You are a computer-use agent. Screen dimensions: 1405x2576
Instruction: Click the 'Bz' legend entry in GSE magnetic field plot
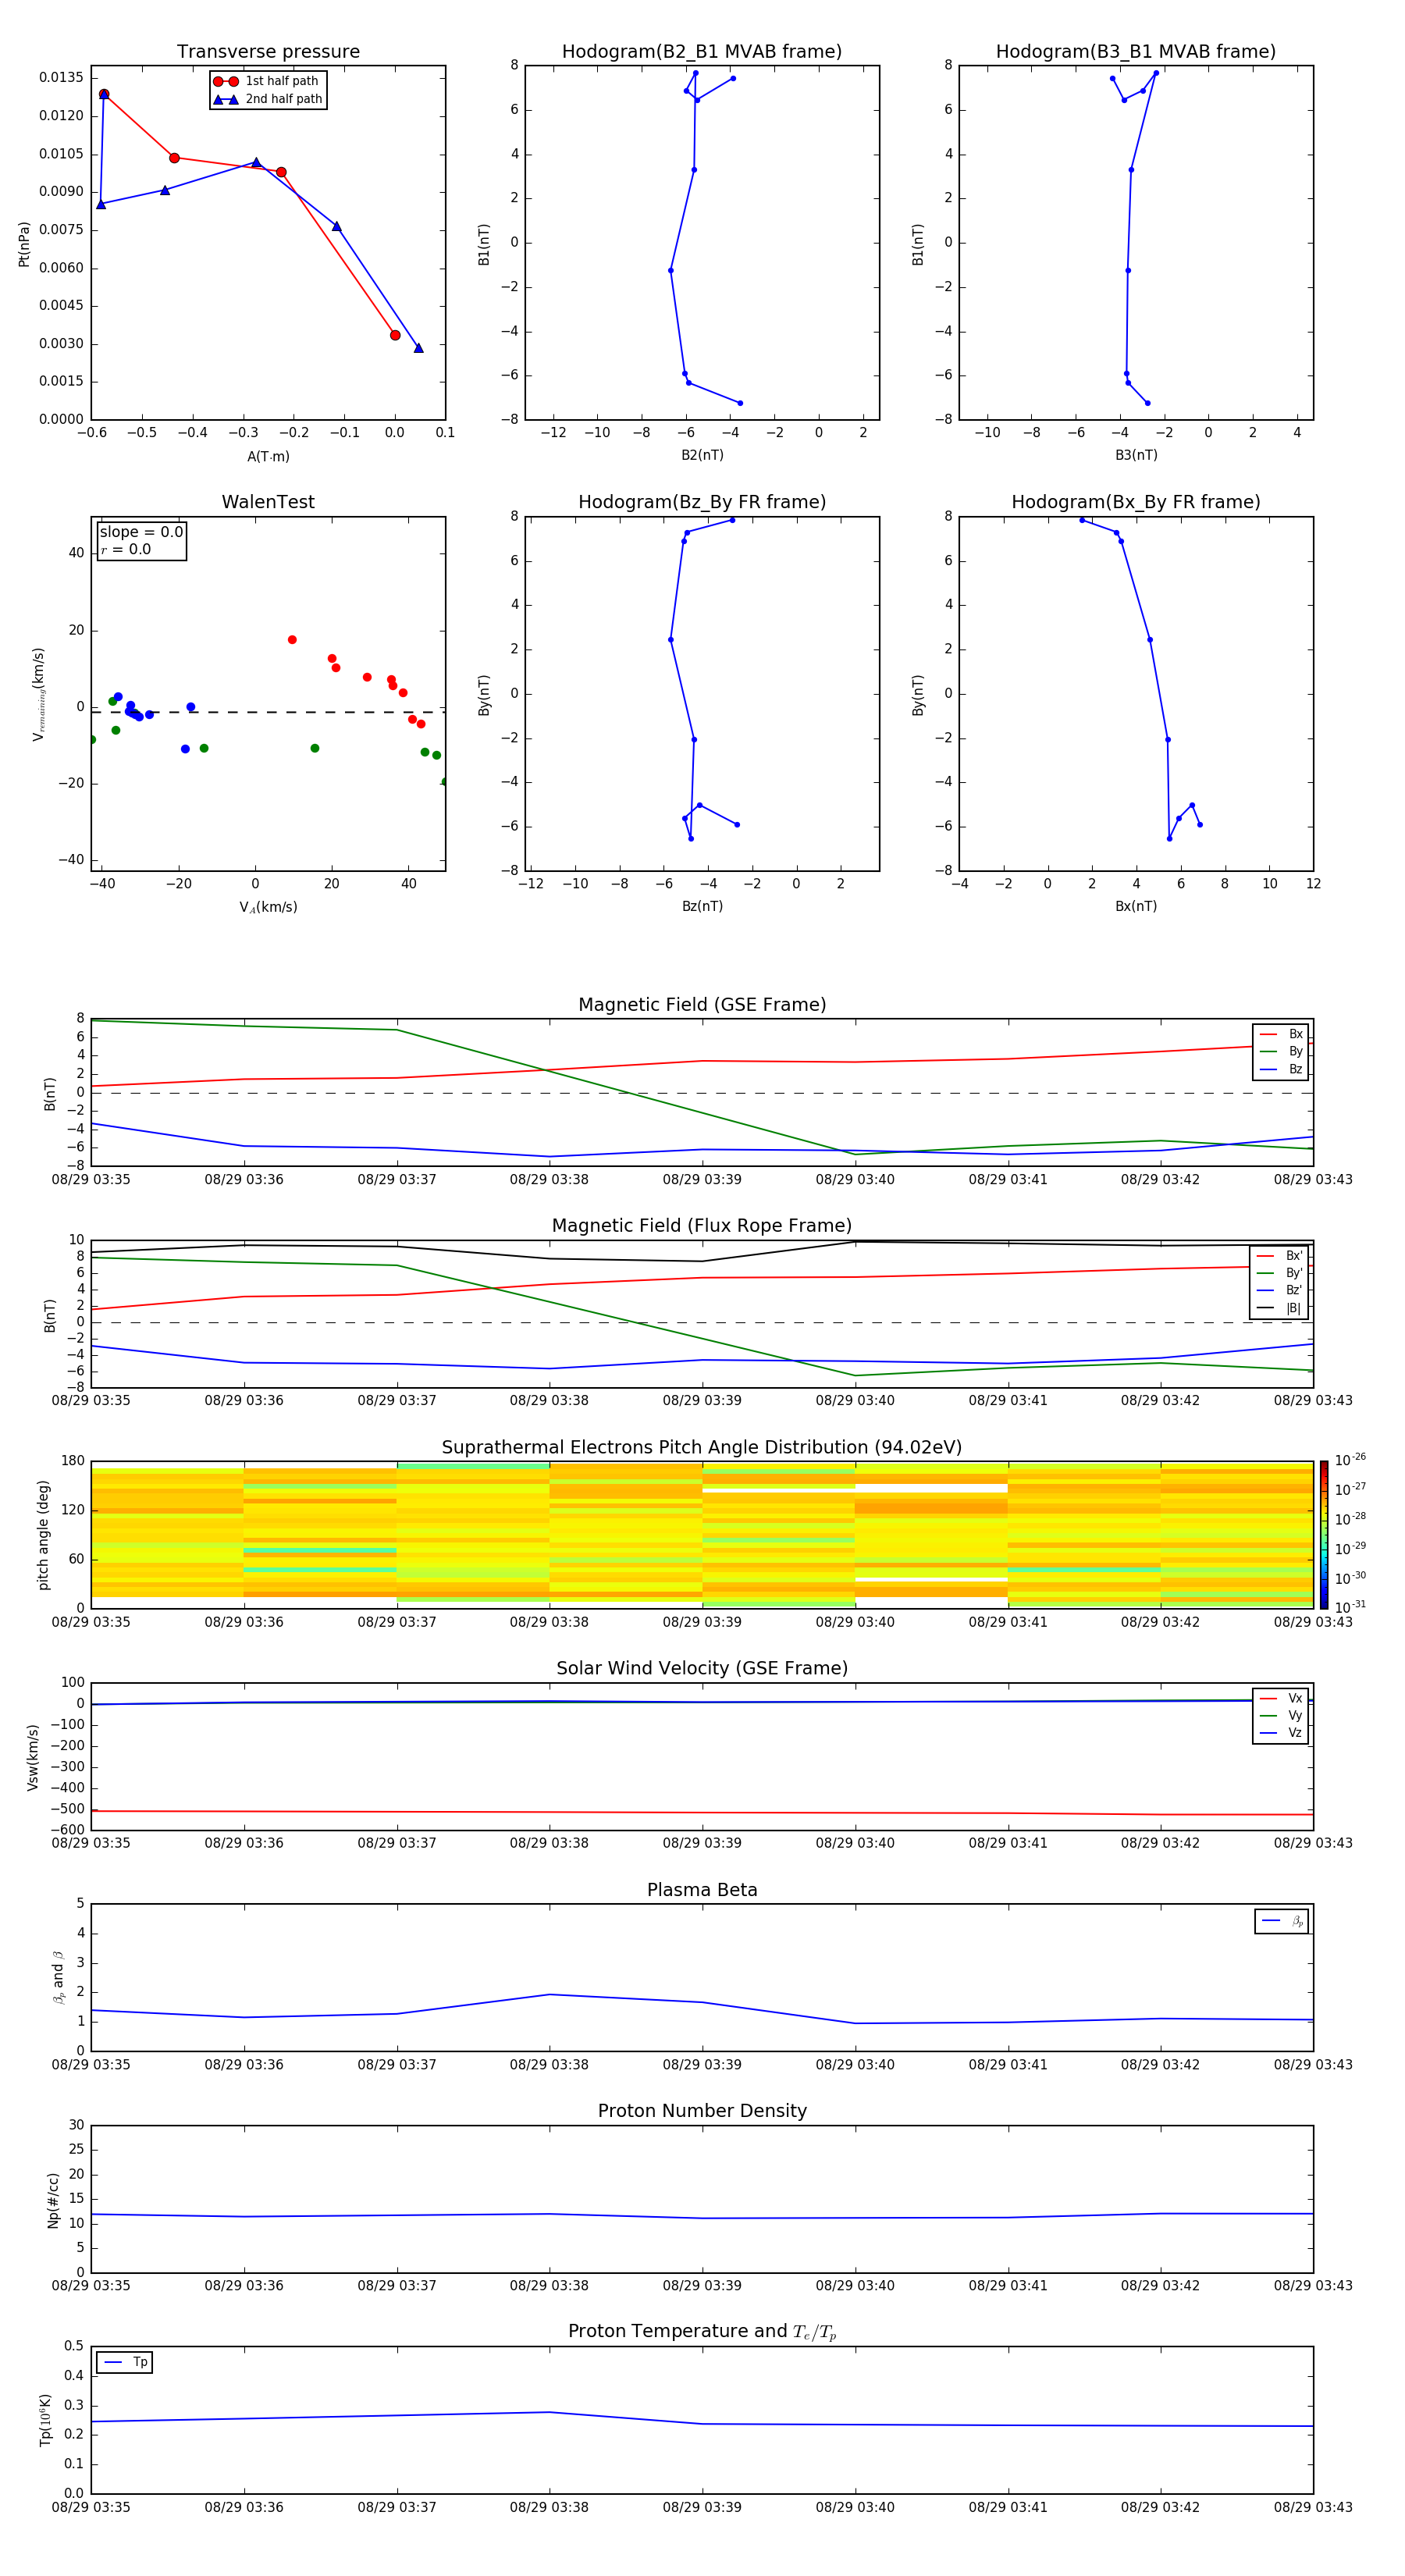tap(1281, 1070)
